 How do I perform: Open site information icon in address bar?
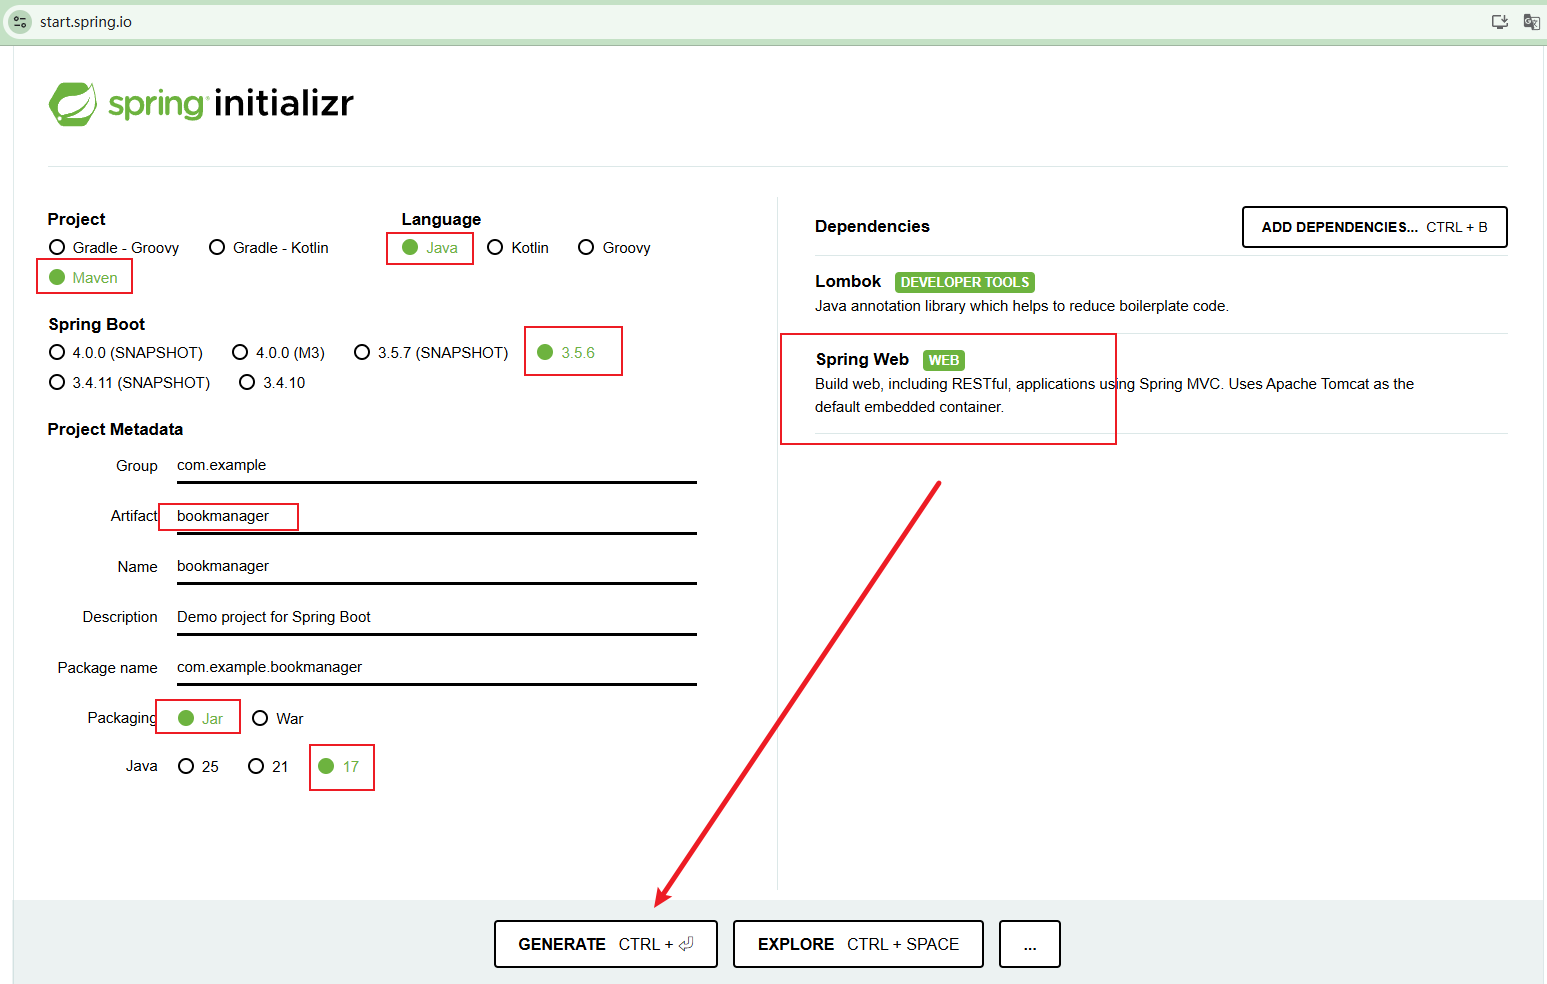[20, 21]
